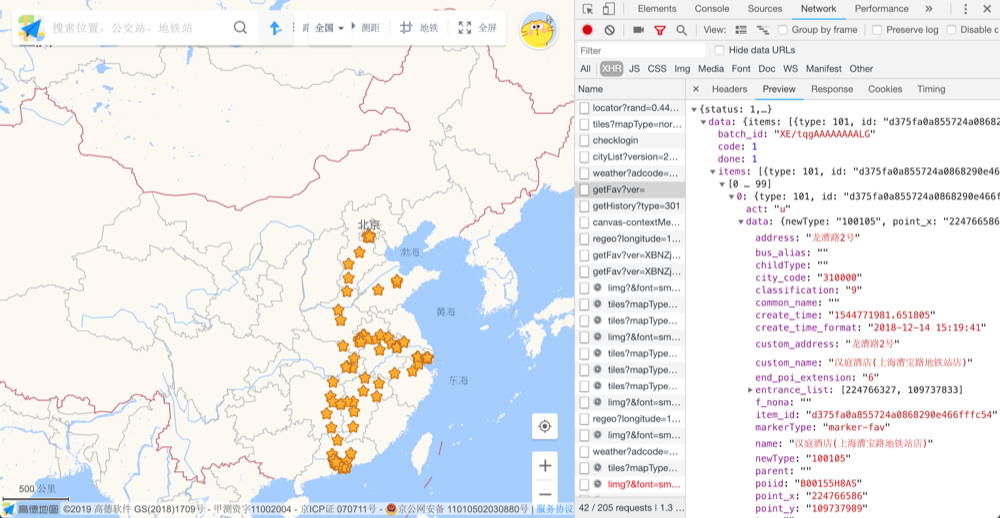Open the Timing tab of request
The height and width of the screenshot is (518, 1000).
tap(931, 89)
